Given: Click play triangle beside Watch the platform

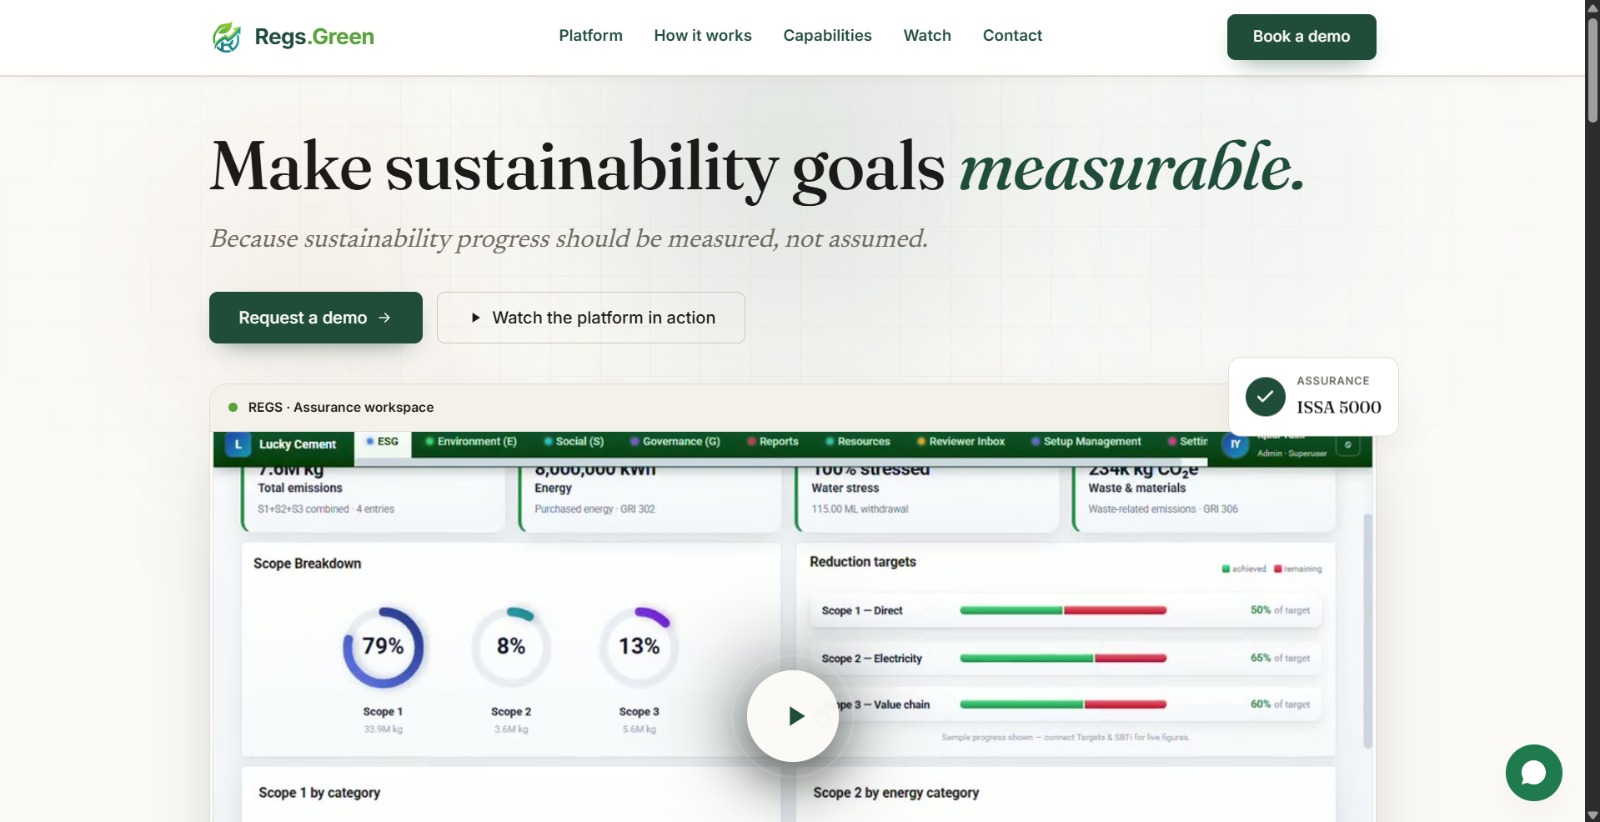Looking at the screenshot, I should point(476,318).
